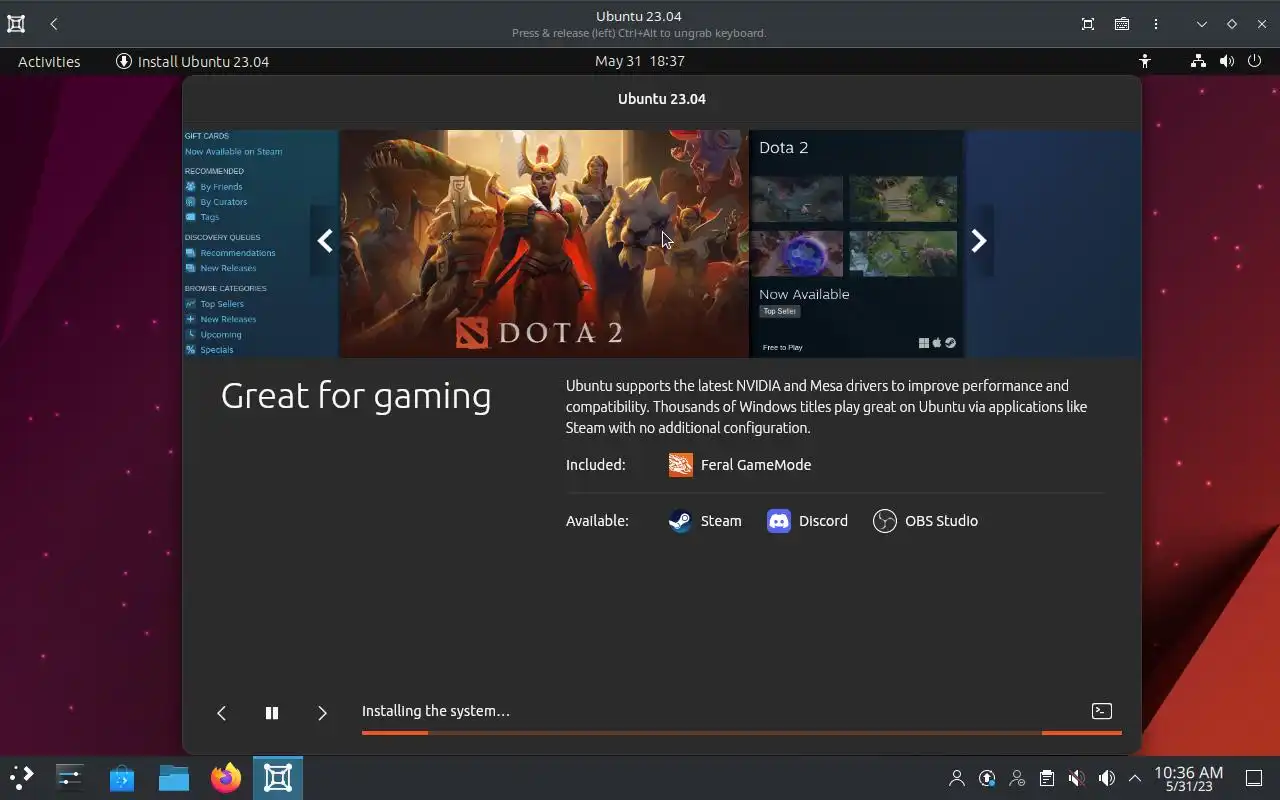Click the Great for gaming heading
Viewport: 1280px width, 800px height.
click(x=356, y=396)
